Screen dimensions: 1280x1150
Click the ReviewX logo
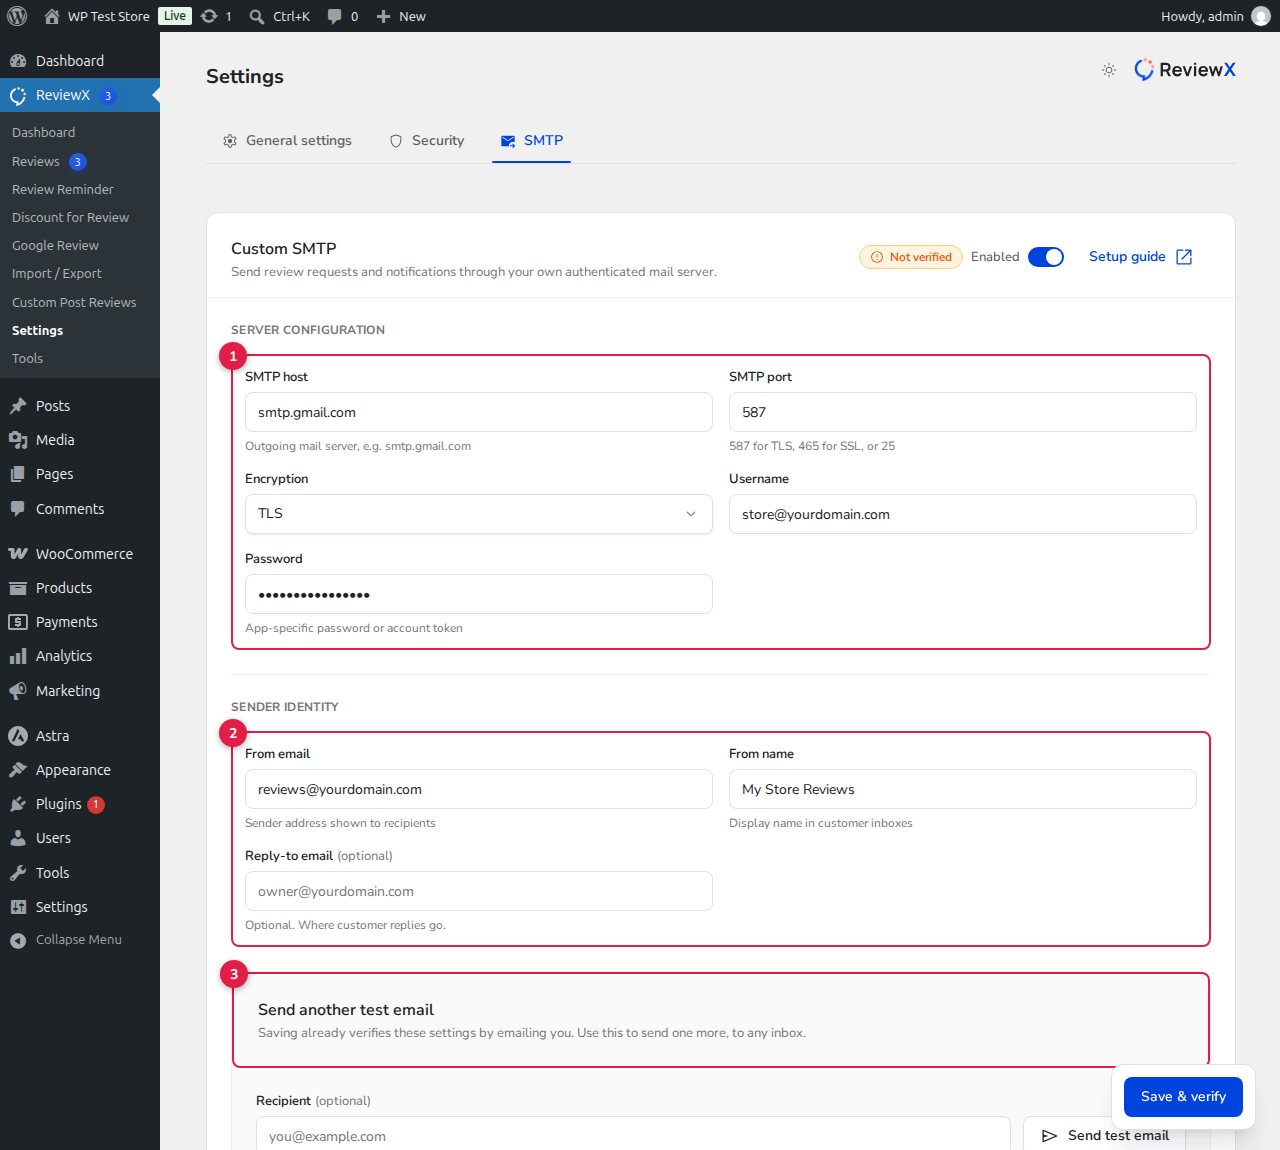1185,70
